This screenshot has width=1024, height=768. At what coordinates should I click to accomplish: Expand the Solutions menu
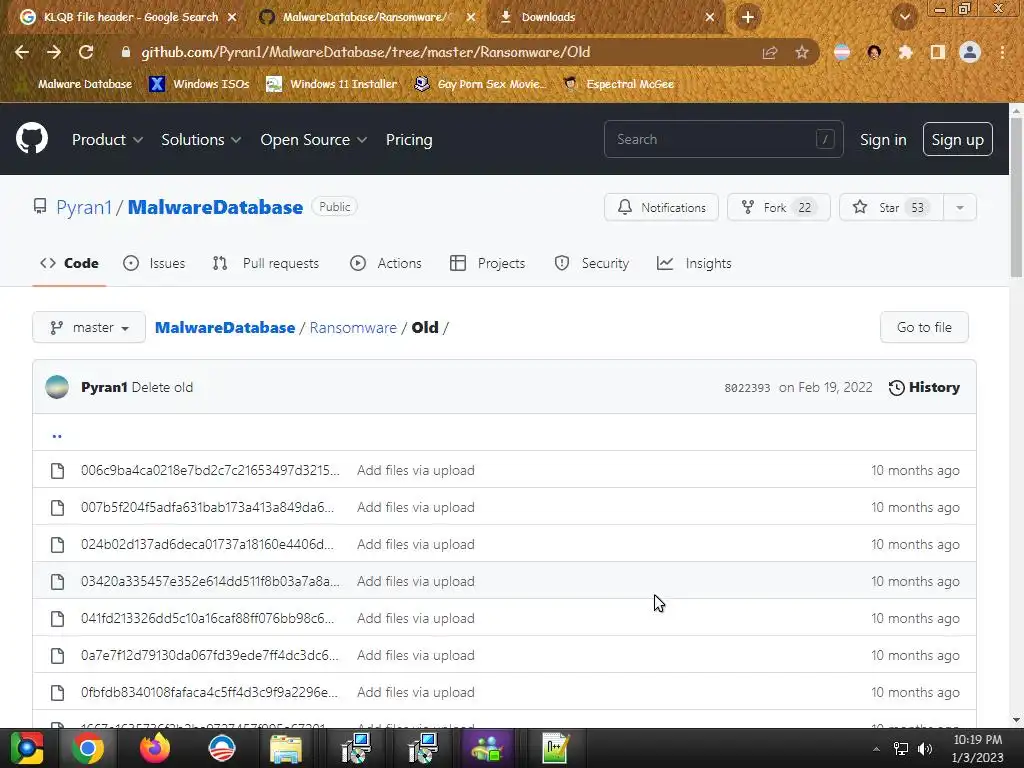[x=201, y=140]
